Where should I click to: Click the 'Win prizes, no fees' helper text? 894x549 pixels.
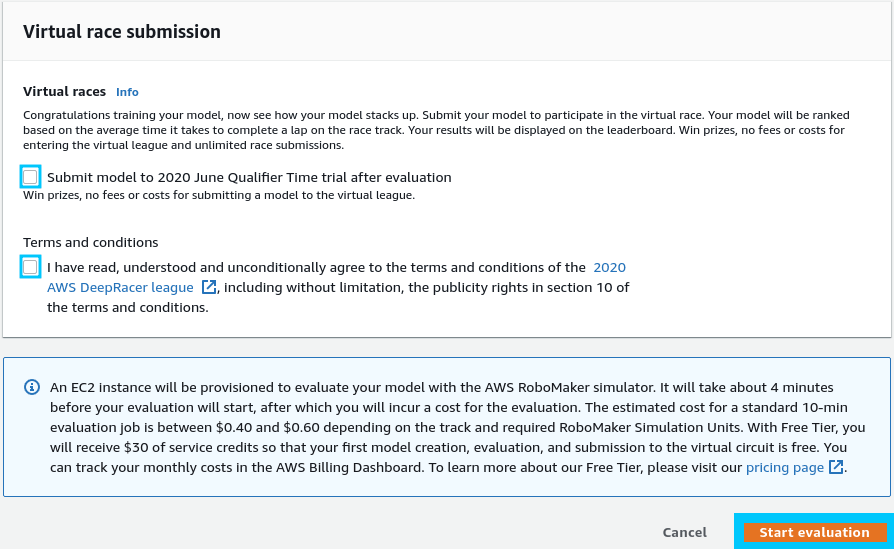coord(218,195)
